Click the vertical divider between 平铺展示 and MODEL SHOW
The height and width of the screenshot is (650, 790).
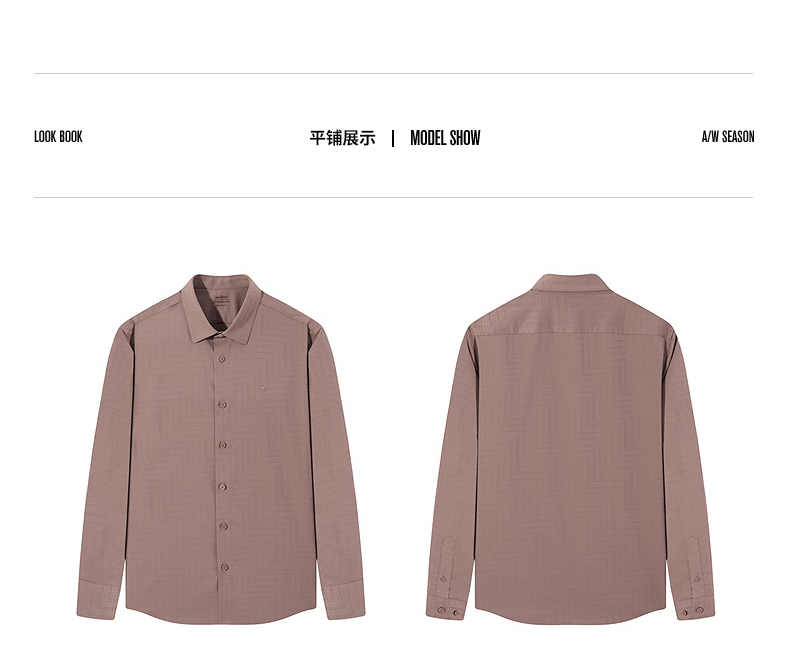[393, 138]
